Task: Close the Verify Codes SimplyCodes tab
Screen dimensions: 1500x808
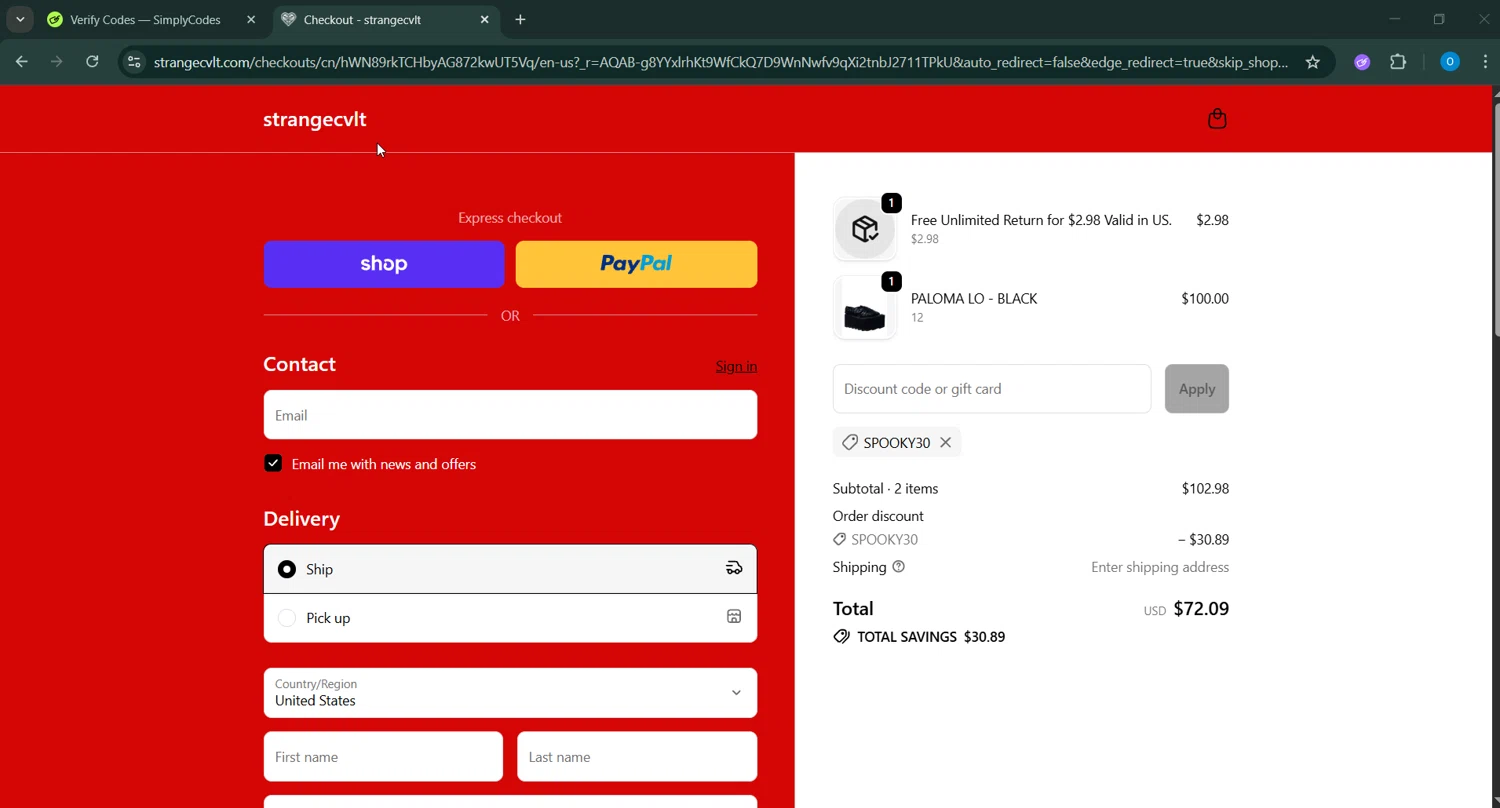Action: coord(251,19)
